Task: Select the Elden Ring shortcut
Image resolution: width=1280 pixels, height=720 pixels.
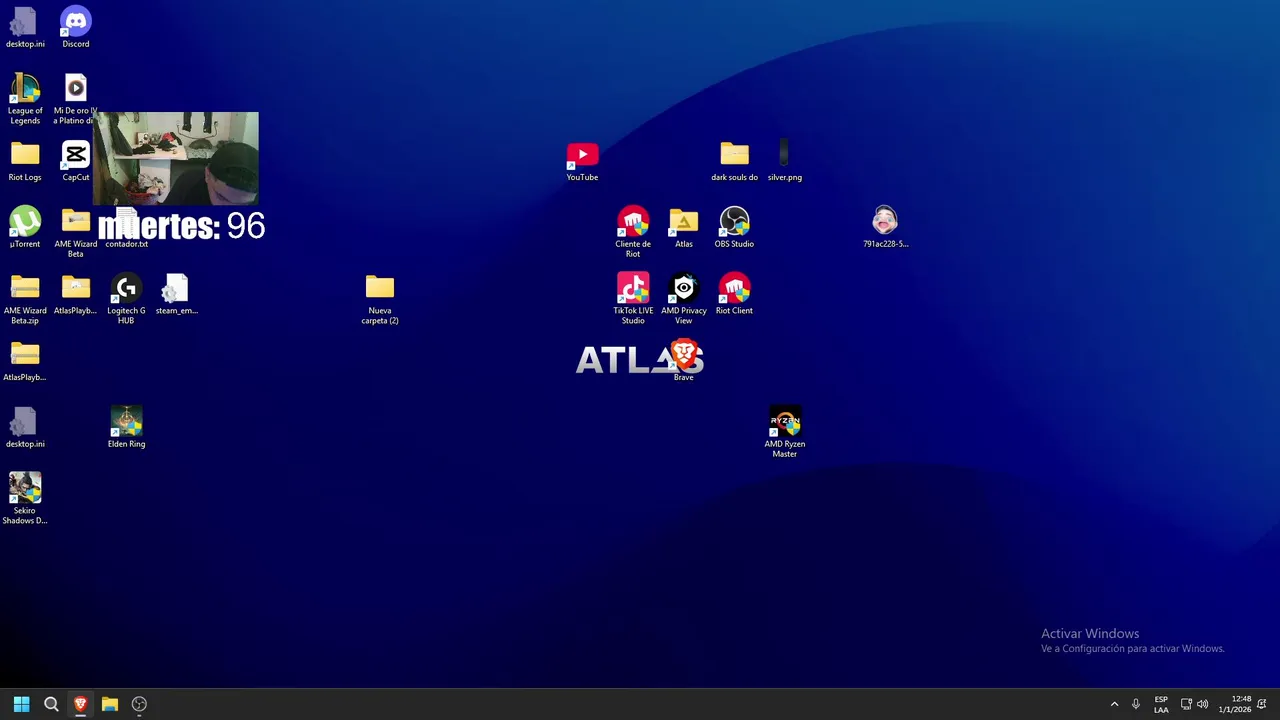Action: 126,427
